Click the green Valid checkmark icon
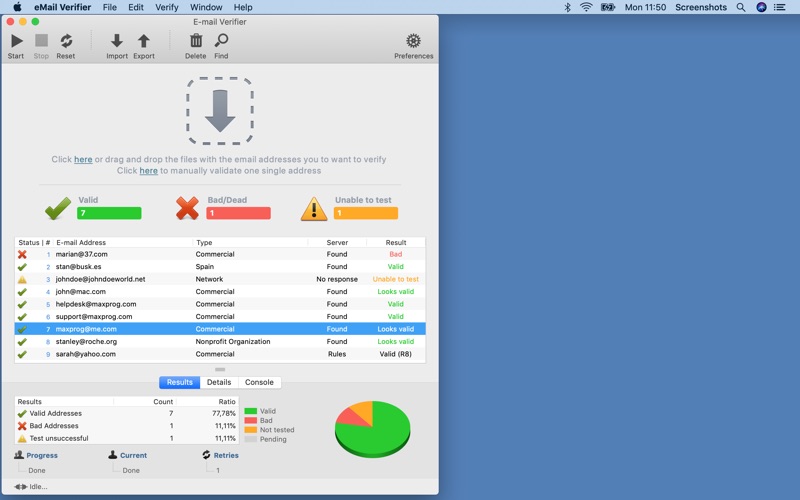This screenshot has height=500, width=800. [x=58, y=208]
